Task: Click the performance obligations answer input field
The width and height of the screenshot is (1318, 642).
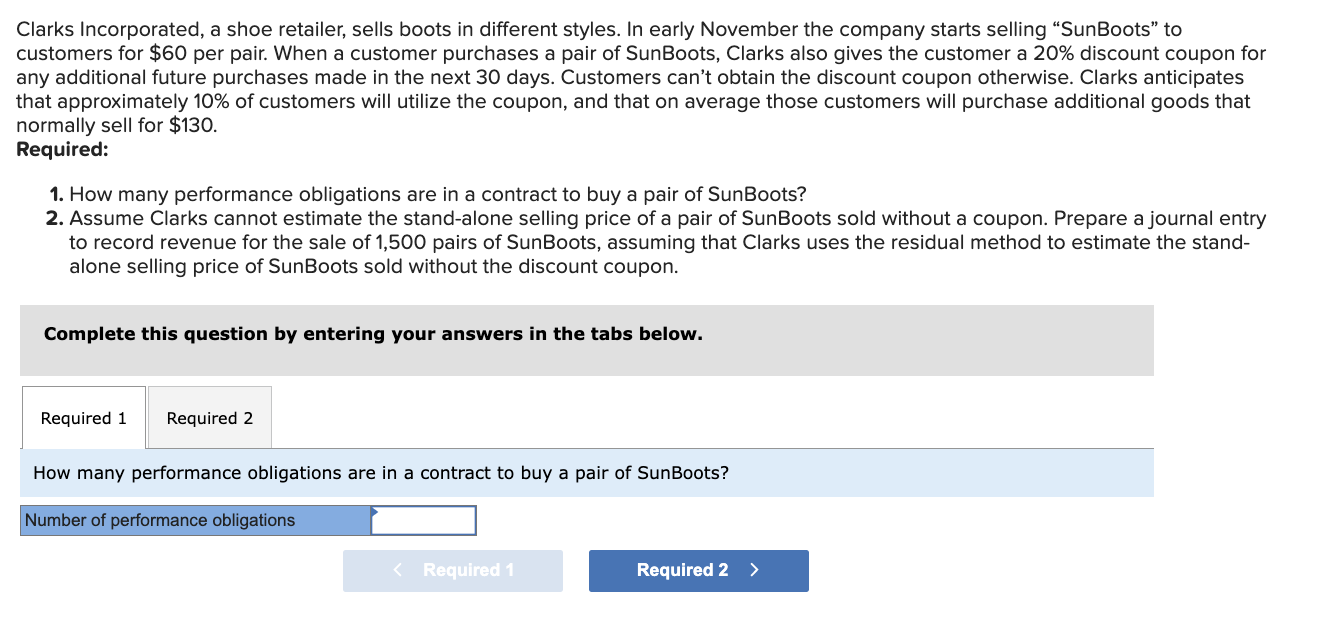Action: point(425,520)
